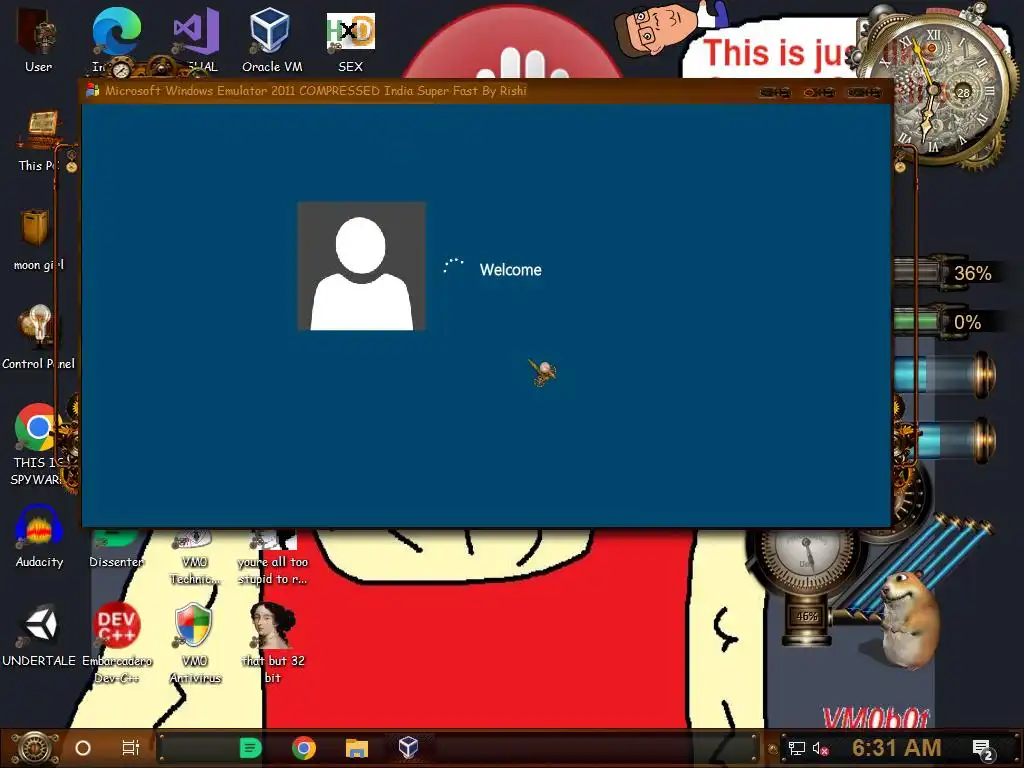Screen dimensions: 1024x768
Task: Launch Chrome from the taskbar
Action: click(x=304, y=748)
